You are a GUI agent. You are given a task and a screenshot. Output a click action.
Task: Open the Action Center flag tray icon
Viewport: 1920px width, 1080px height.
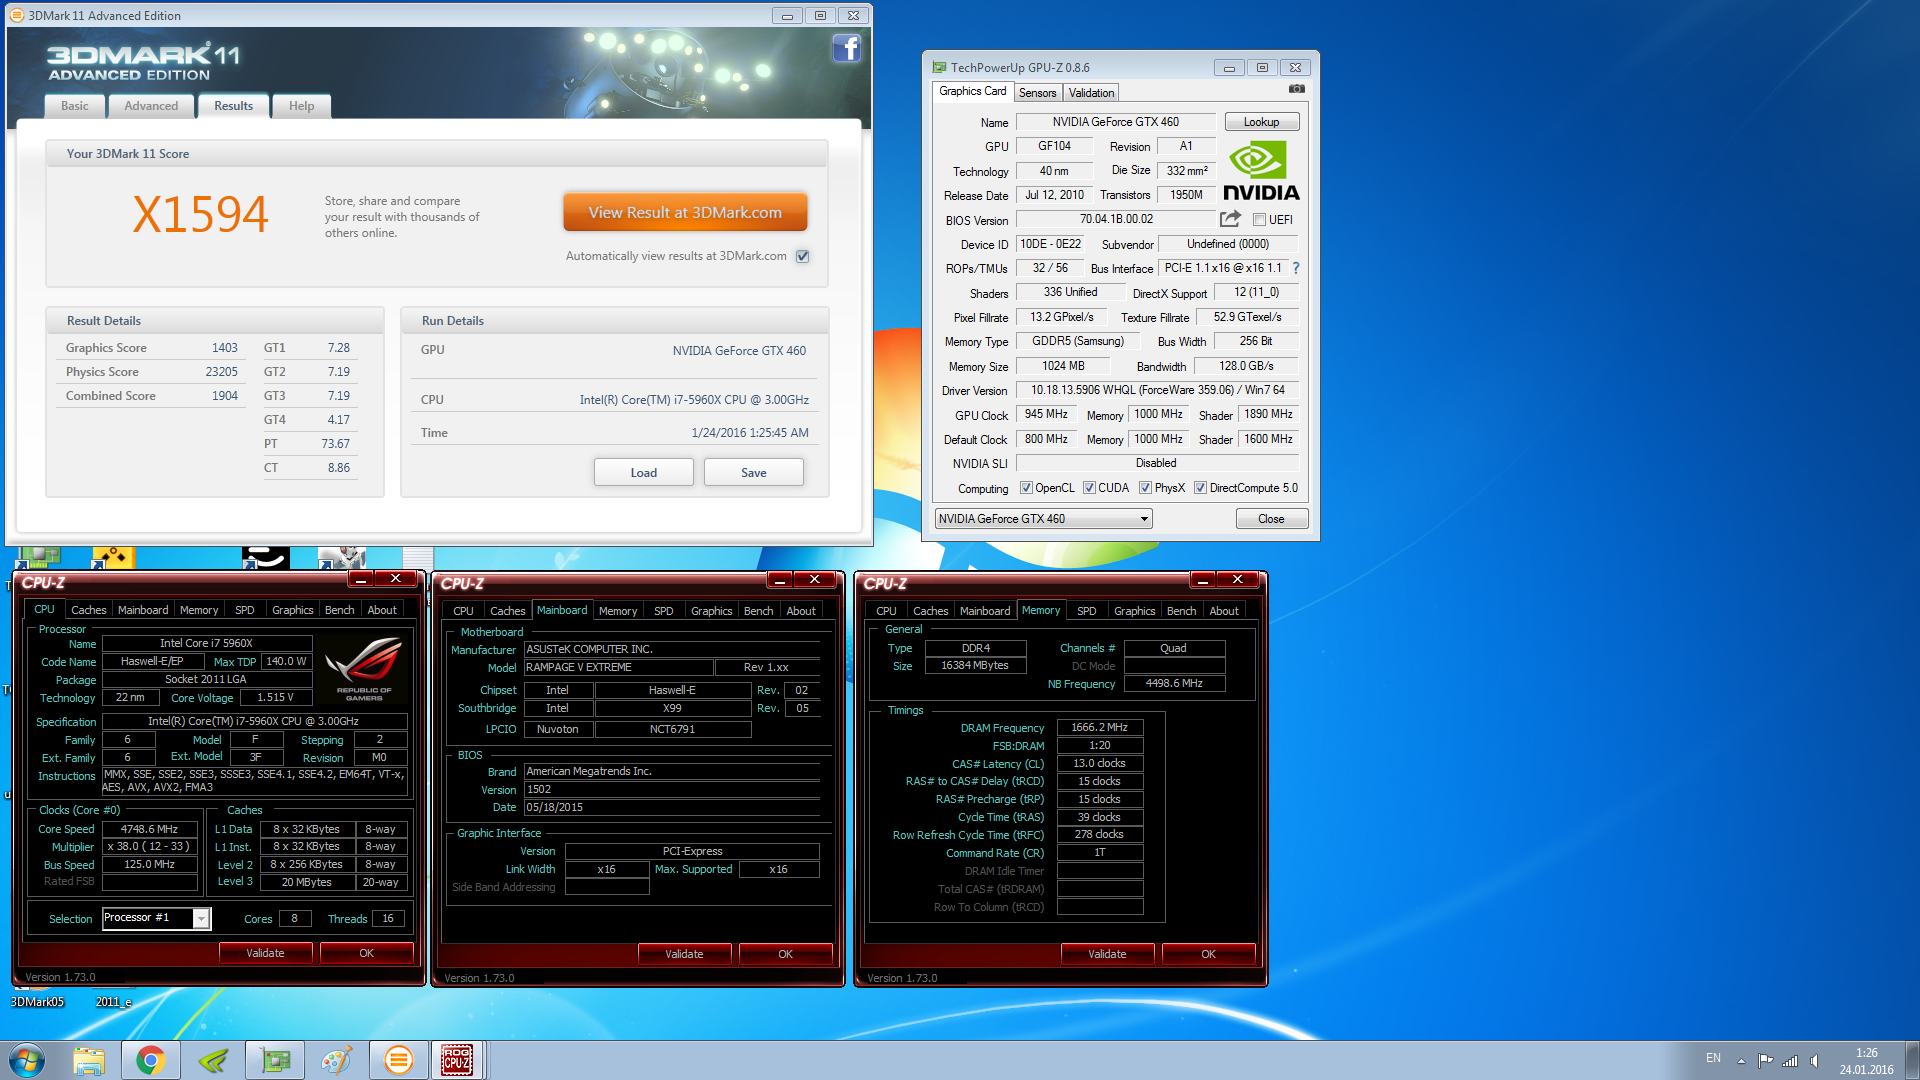click(x=1766, y=1060)
